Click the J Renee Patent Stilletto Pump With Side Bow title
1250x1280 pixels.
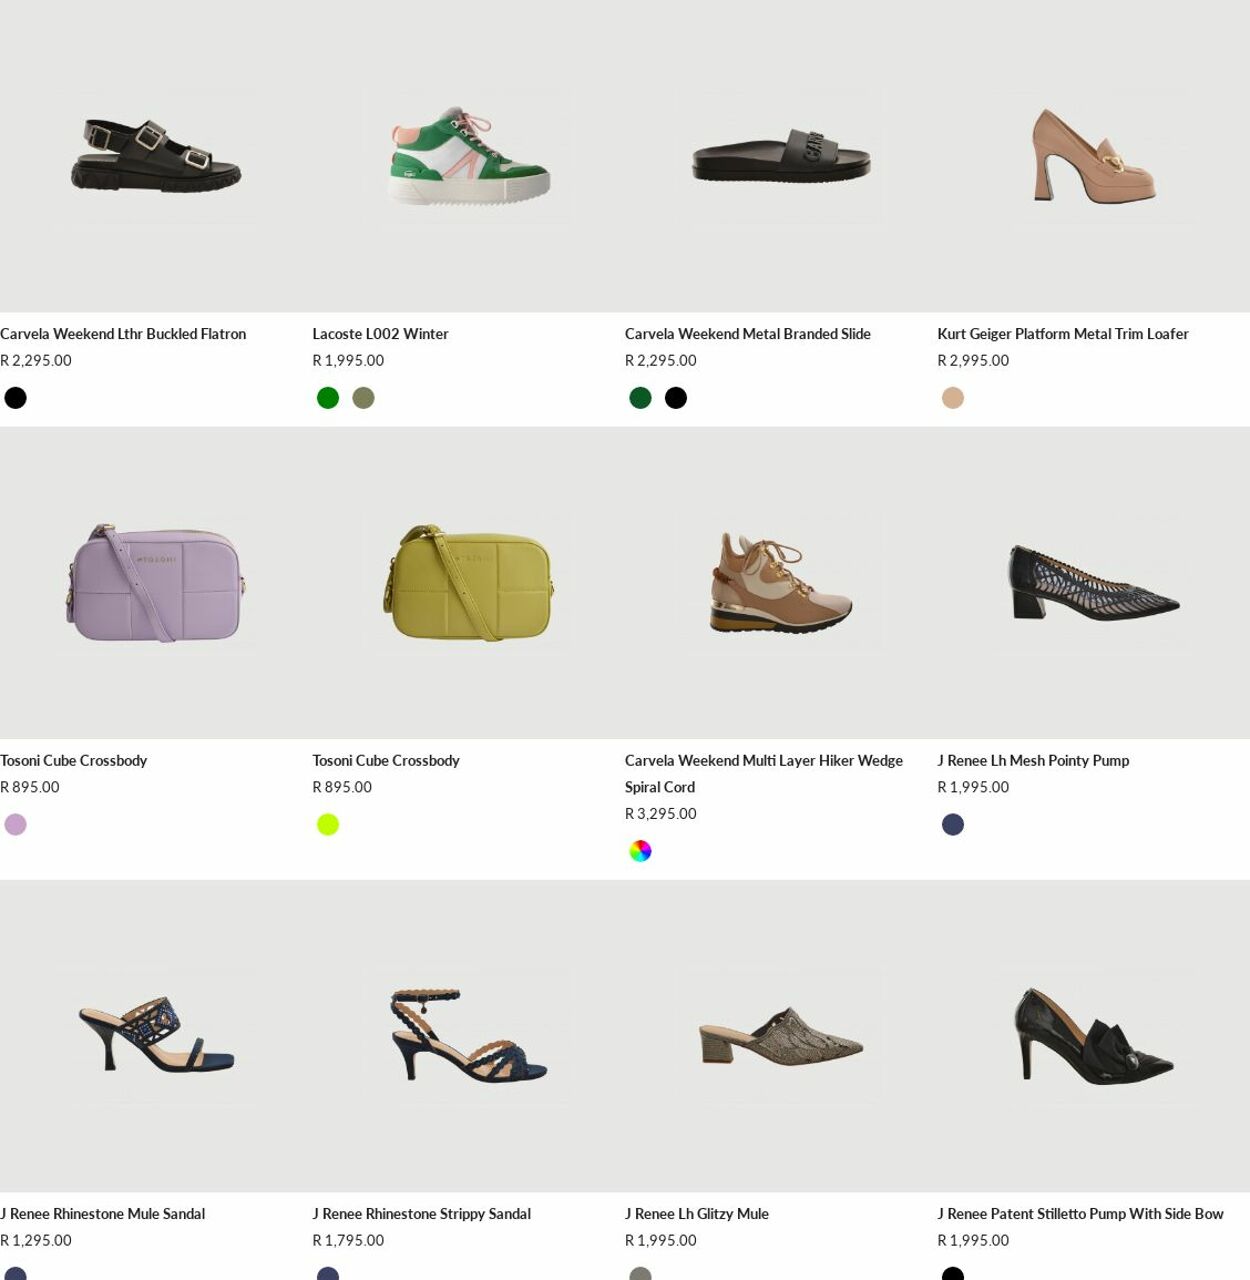pyautogui.click(x=1080, y=1214)
